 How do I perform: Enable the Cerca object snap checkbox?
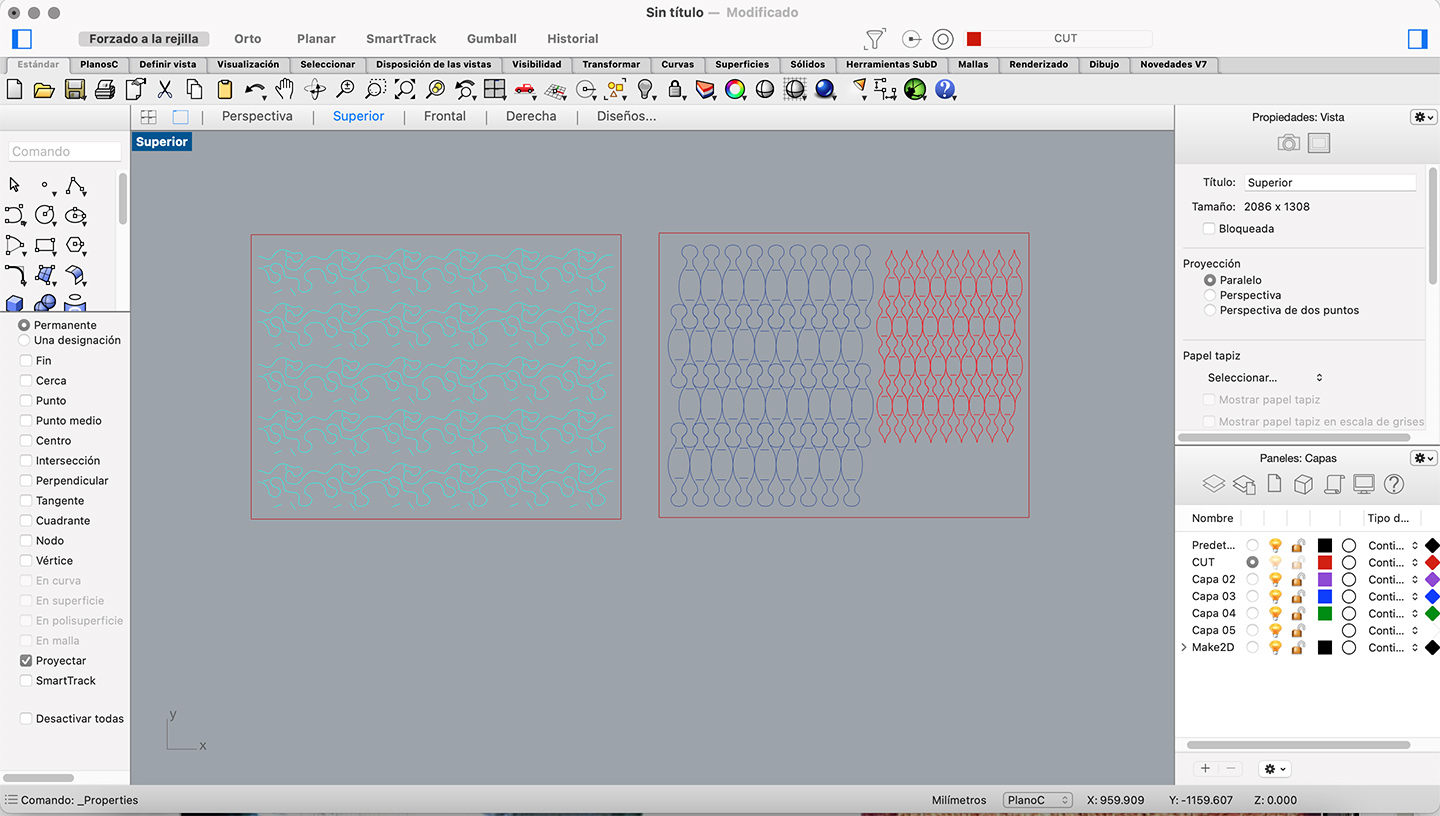(x=26, y=380)
